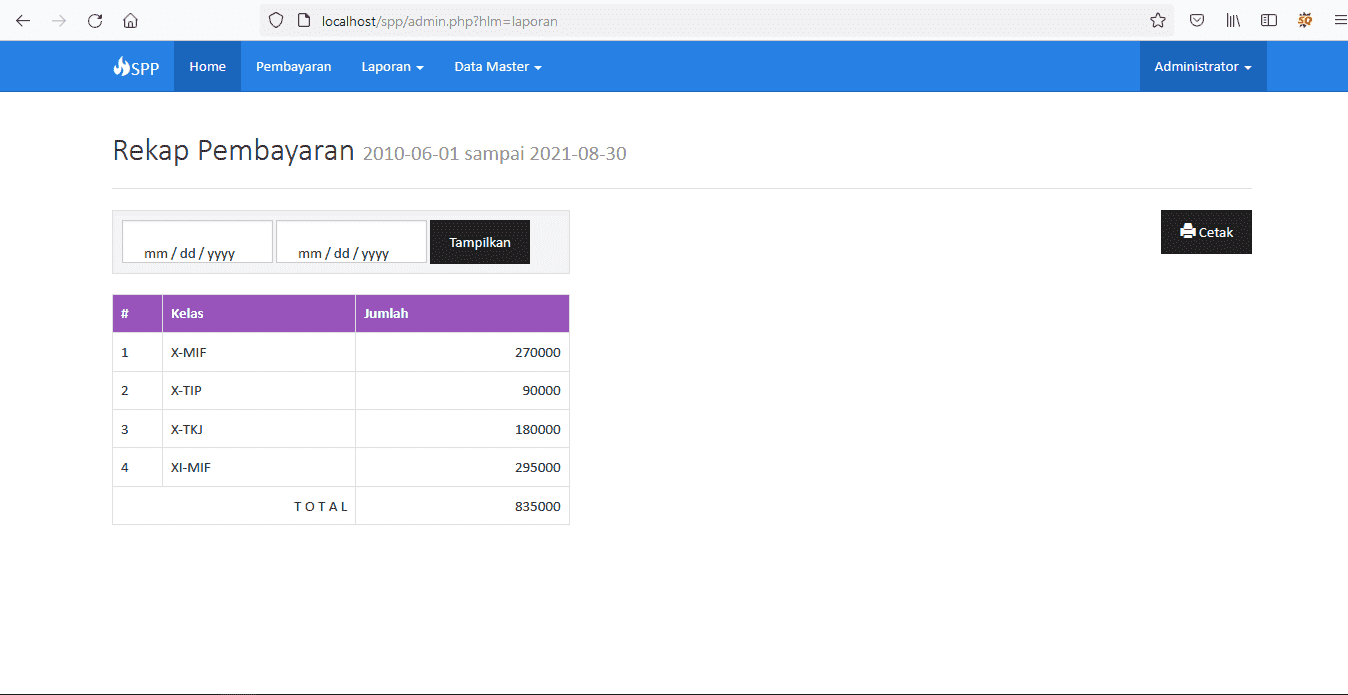This screenshot has height=695, width=1348.
Task: Open the library icon in the toolbar
Action: point(1233,20)
